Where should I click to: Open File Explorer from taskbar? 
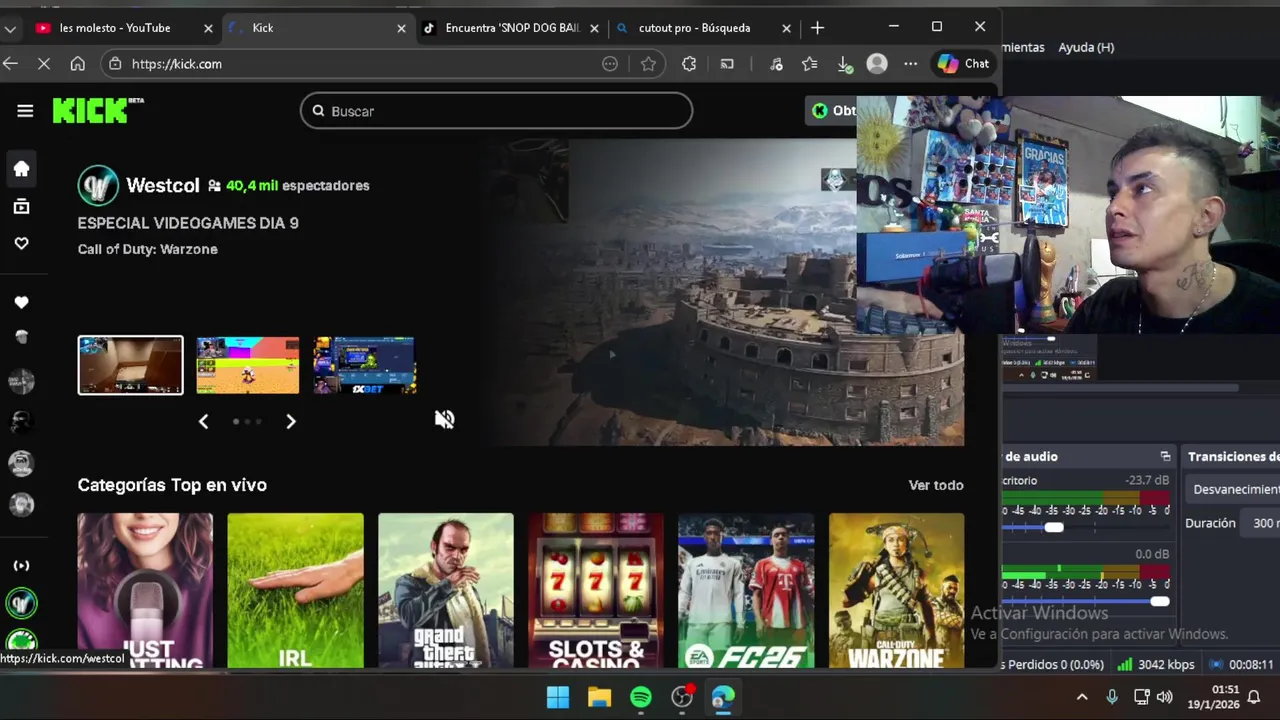(x=599, y=697)
